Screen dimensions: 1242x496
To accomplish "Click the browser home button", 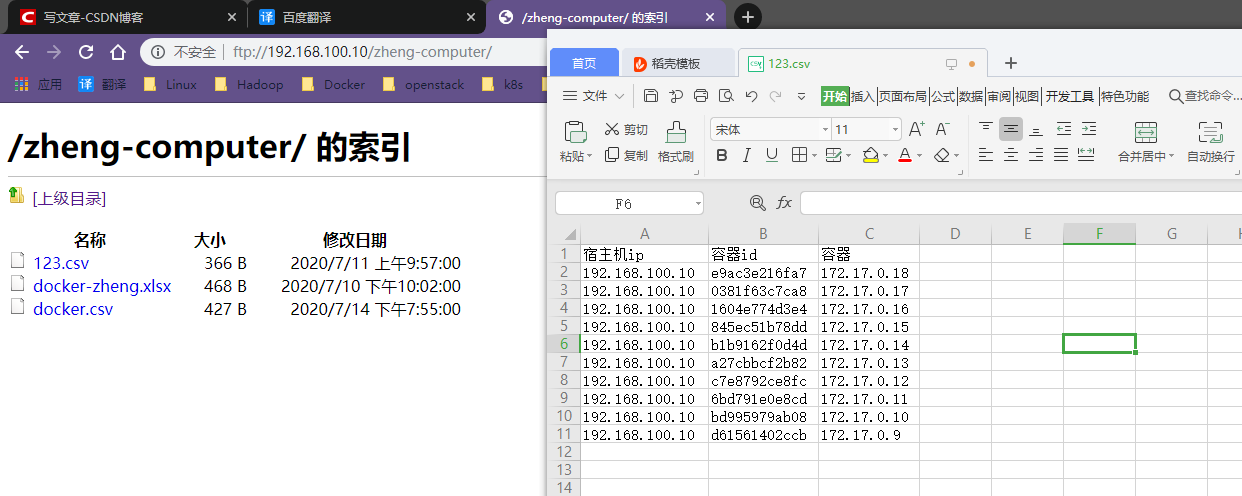I will coord(118,52).
